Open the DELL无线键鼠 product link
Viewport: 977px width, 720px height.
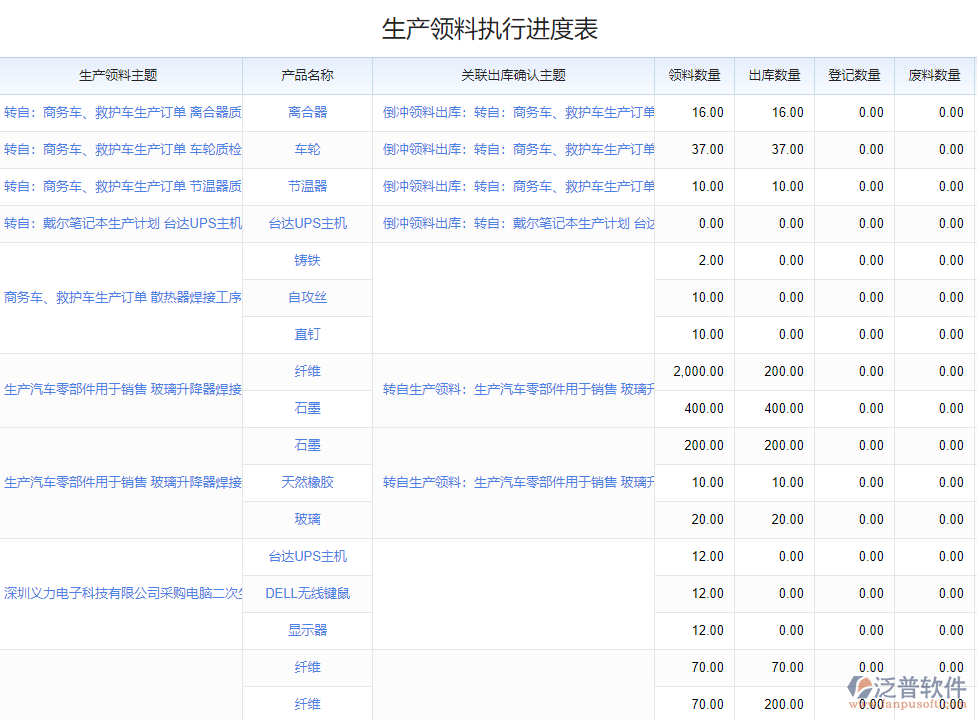[307, 593]
